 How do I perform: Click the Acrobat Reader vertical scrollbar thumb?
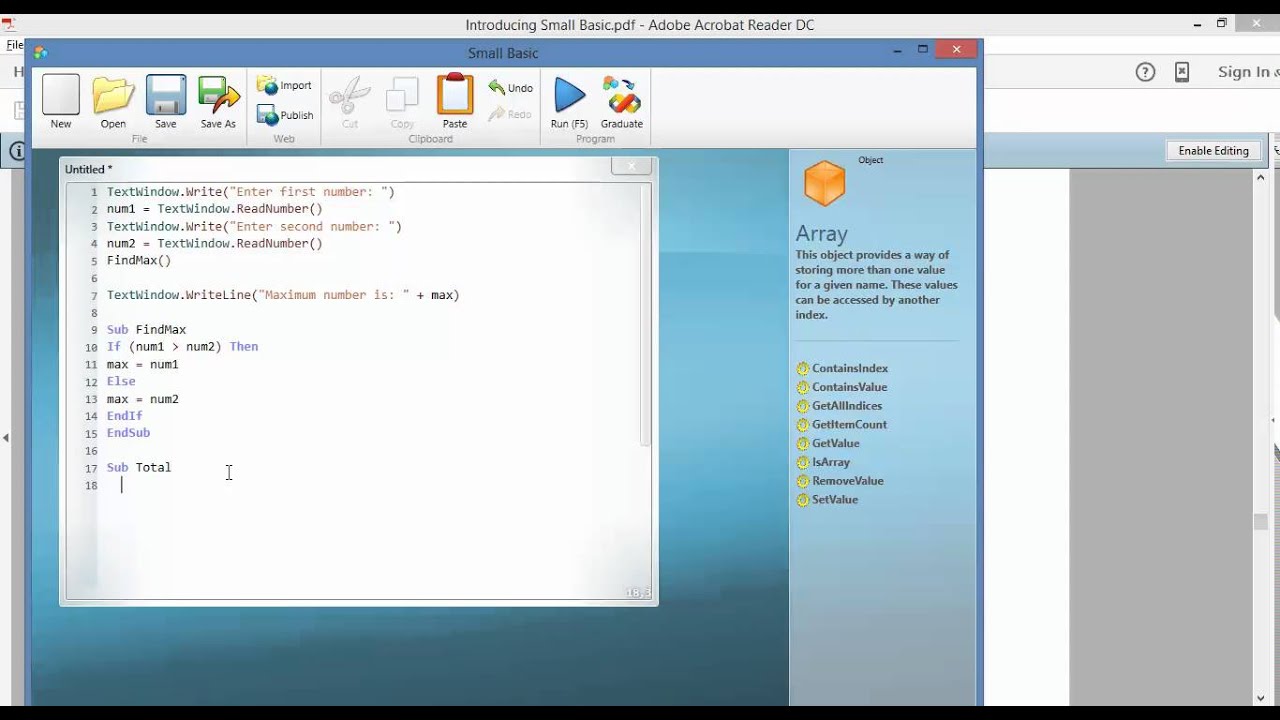[x=1261, y=521]
